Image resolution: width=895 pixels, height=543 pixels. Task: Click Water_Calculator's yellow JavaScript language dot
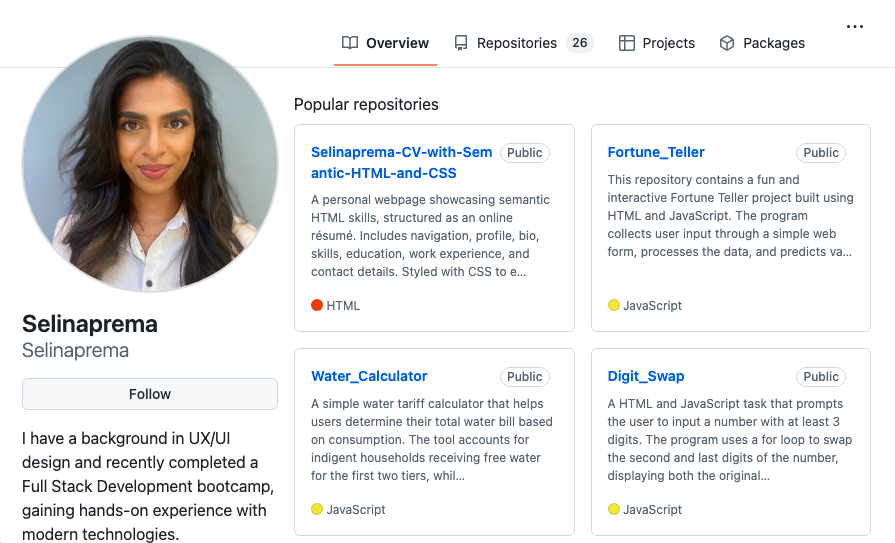317,509
